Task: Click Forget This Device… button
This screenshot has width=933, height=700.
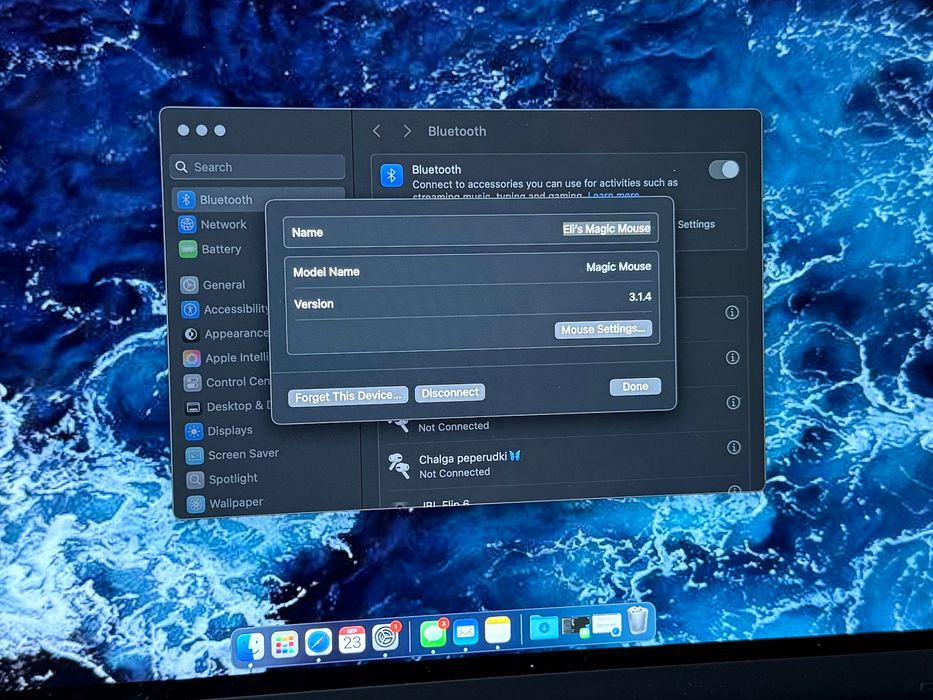Action: (348, 396)
